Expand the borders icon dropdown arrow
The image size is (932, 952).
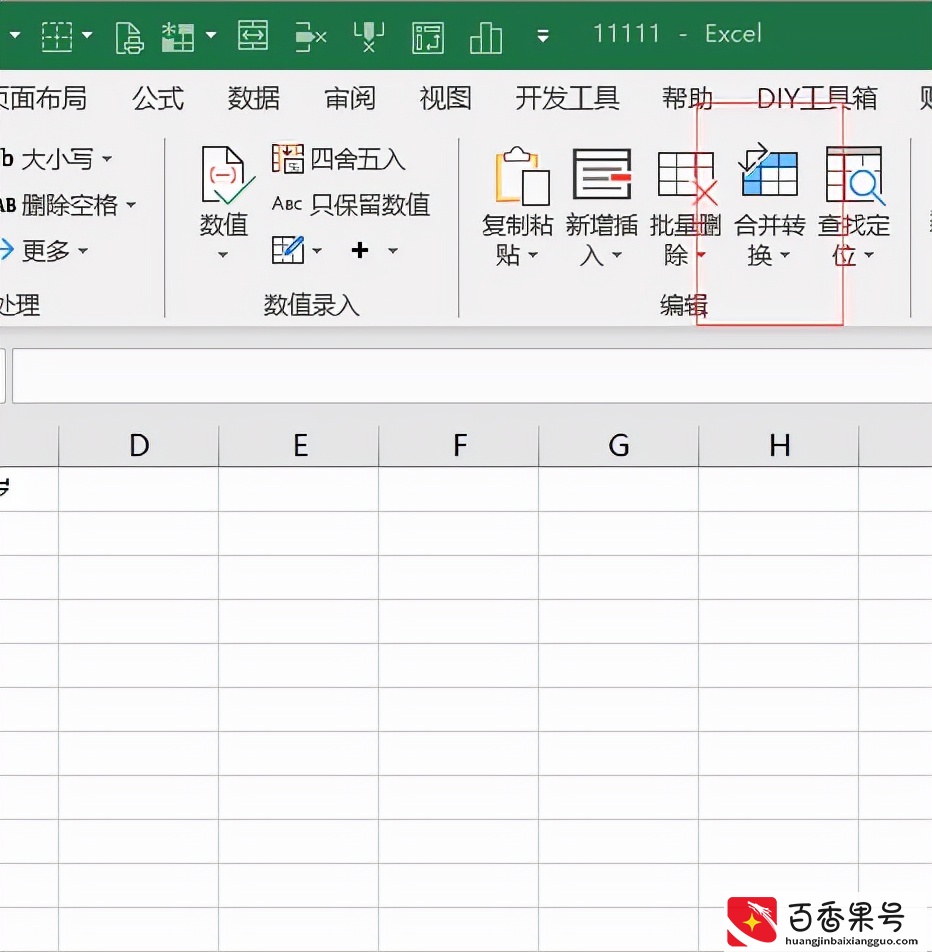(x=87, y=35)
